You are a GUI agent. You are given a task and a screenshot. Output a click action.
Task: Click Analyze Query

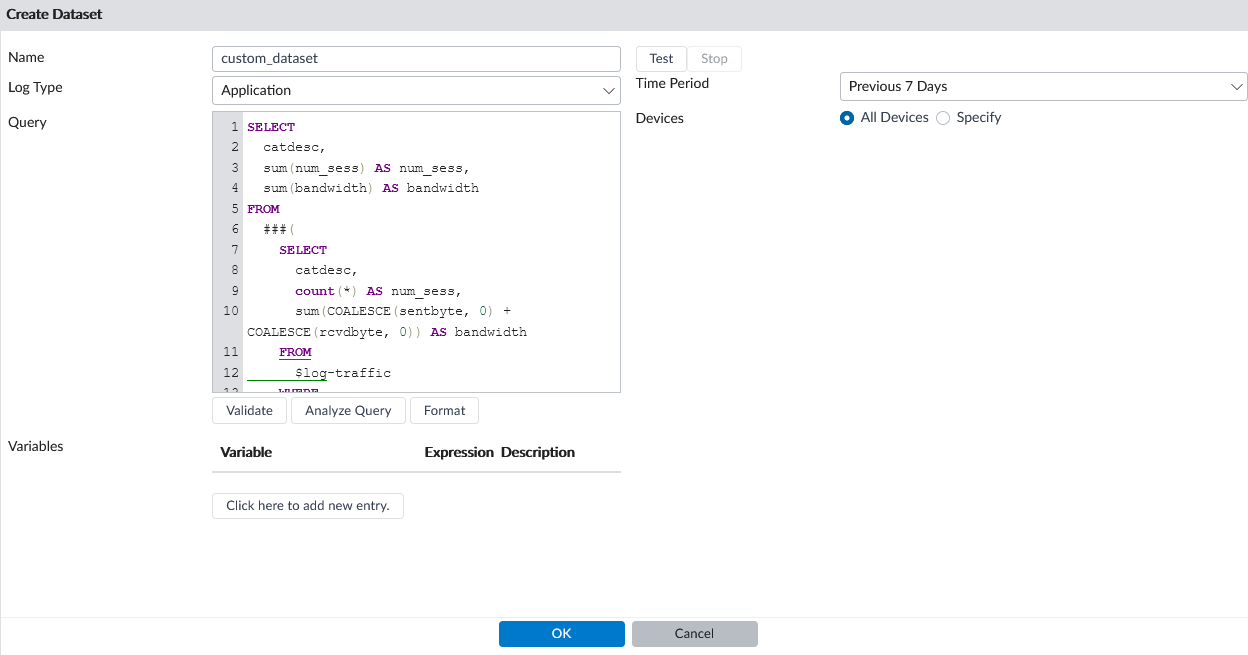(348, 410)
